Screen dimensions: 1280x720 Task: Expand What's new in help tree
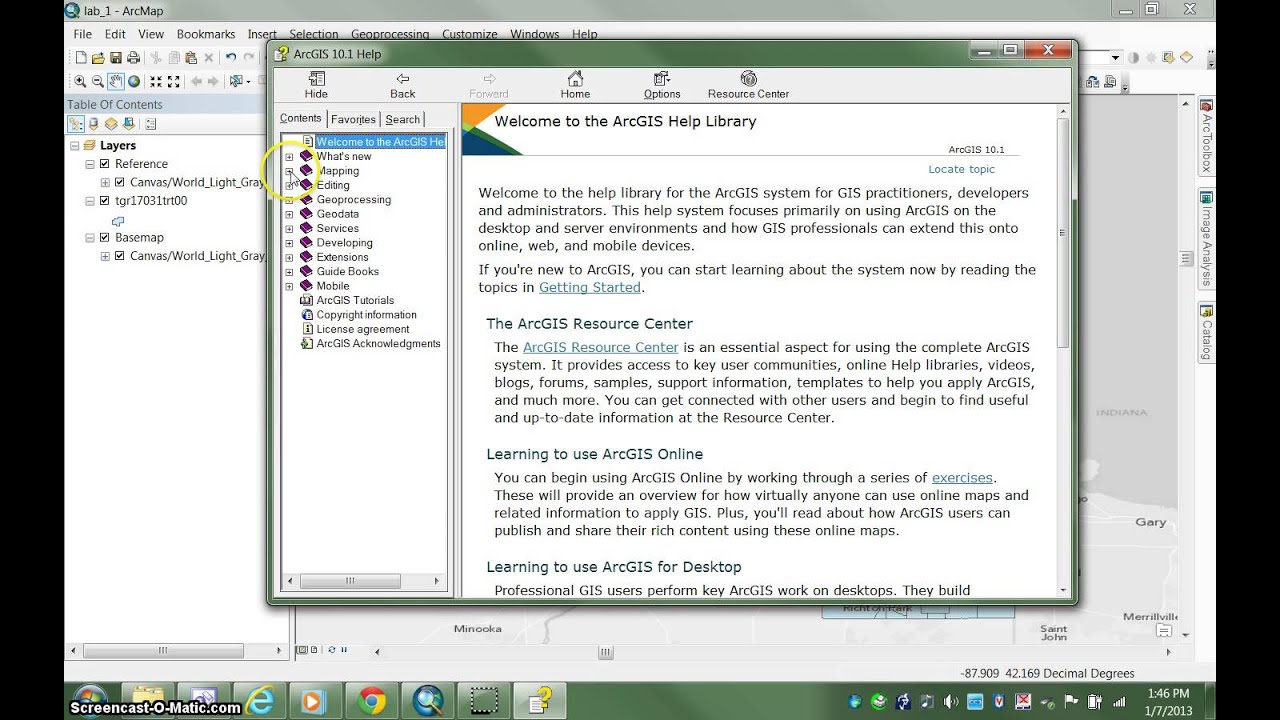[290, 157]
